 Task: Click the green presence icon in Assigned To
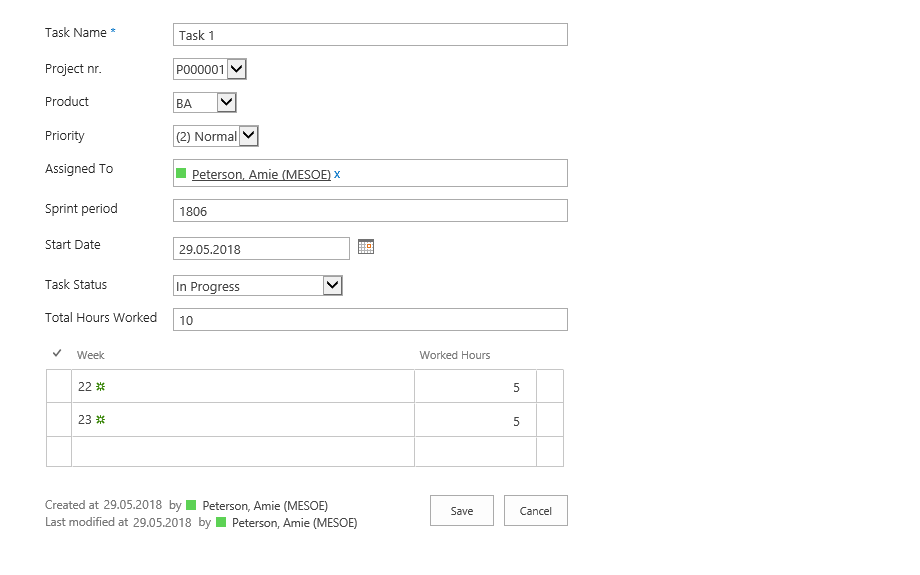click(181, 174)
